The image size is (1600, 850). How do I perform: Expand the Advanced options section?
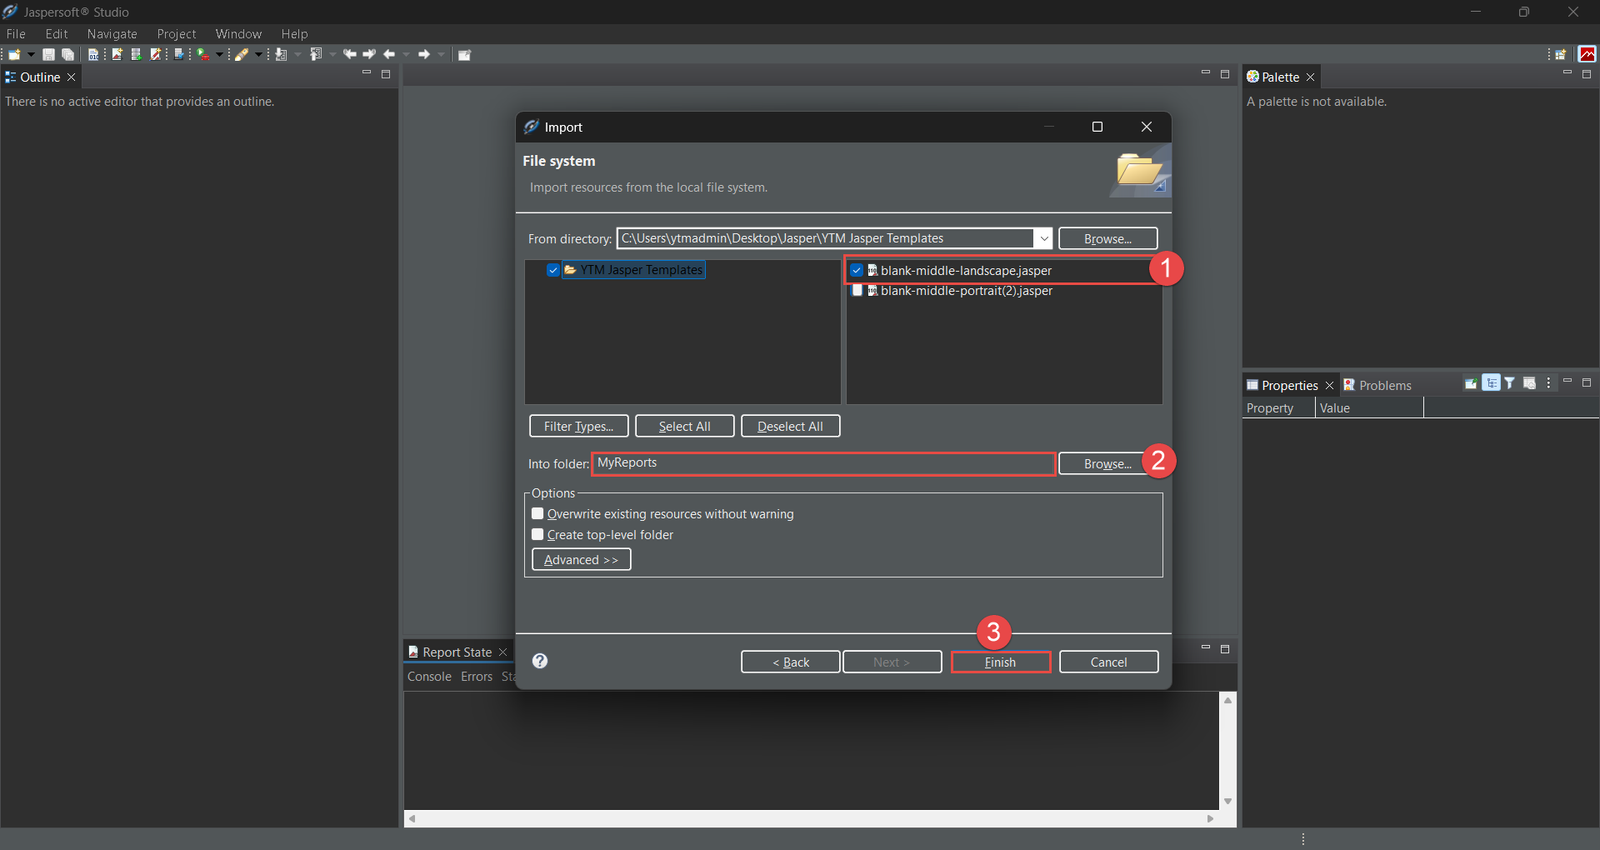[x=581, y=560]
